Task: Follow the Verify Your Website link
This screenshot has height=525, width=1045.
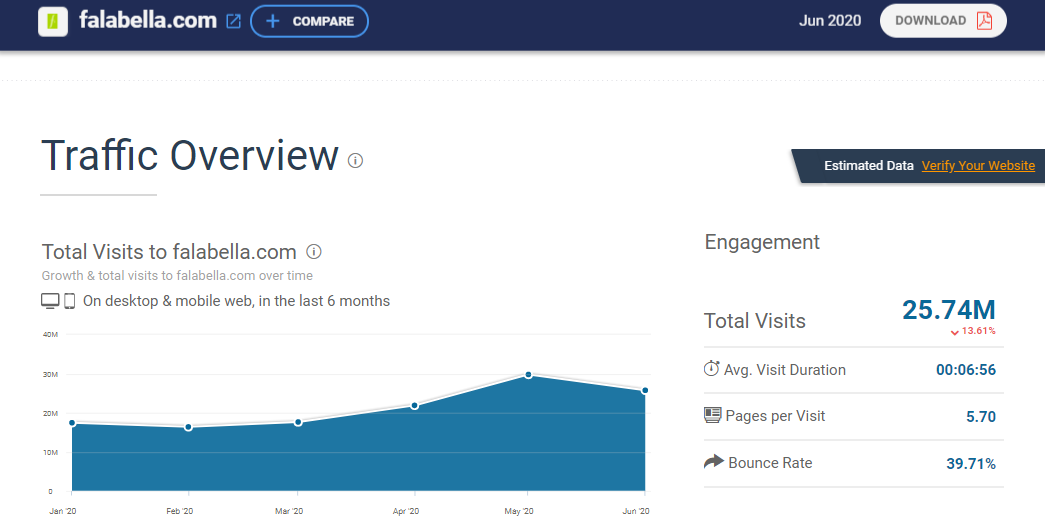Action: (978, 166)
